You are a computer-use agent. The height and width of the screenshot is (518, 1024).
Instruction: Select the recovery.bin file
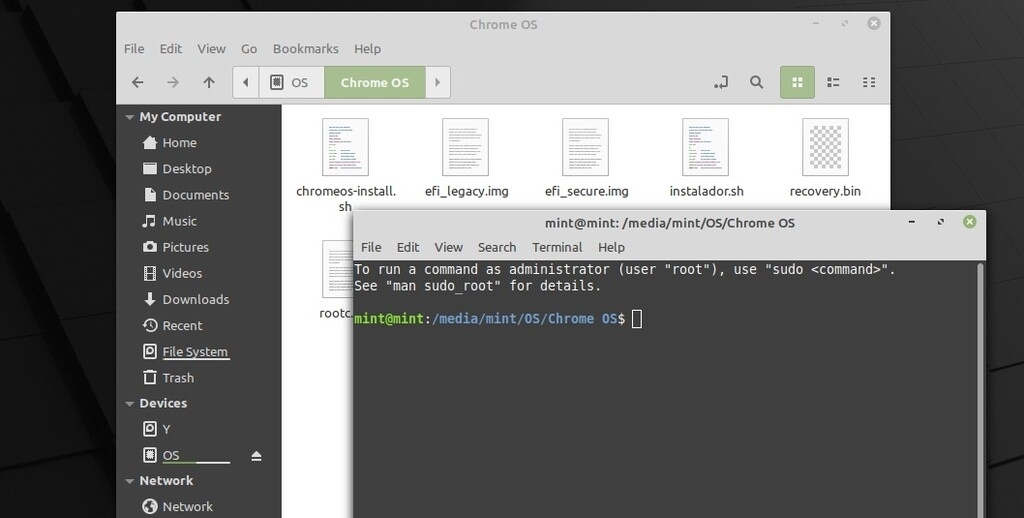[825, 158]
